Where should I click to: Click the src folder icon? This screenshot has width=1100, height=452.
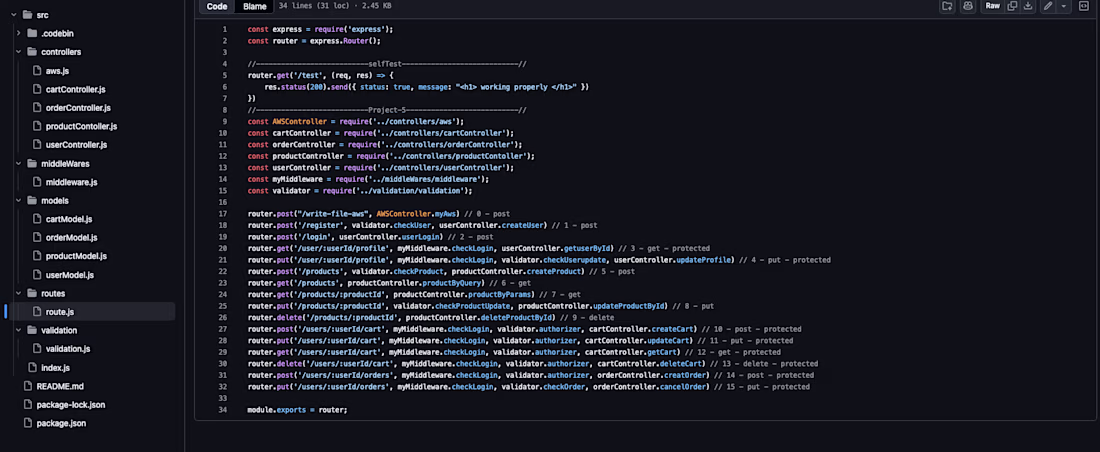(x=27, y=15)
